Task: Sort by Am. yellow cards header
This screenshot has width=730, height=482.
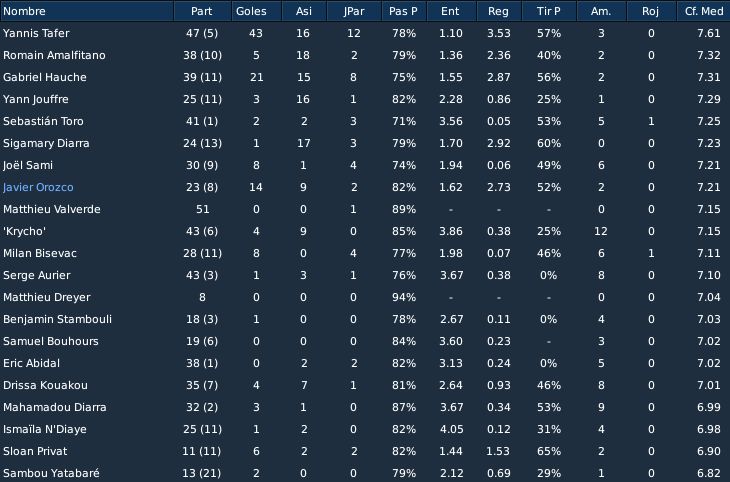Action: point(602,11)
